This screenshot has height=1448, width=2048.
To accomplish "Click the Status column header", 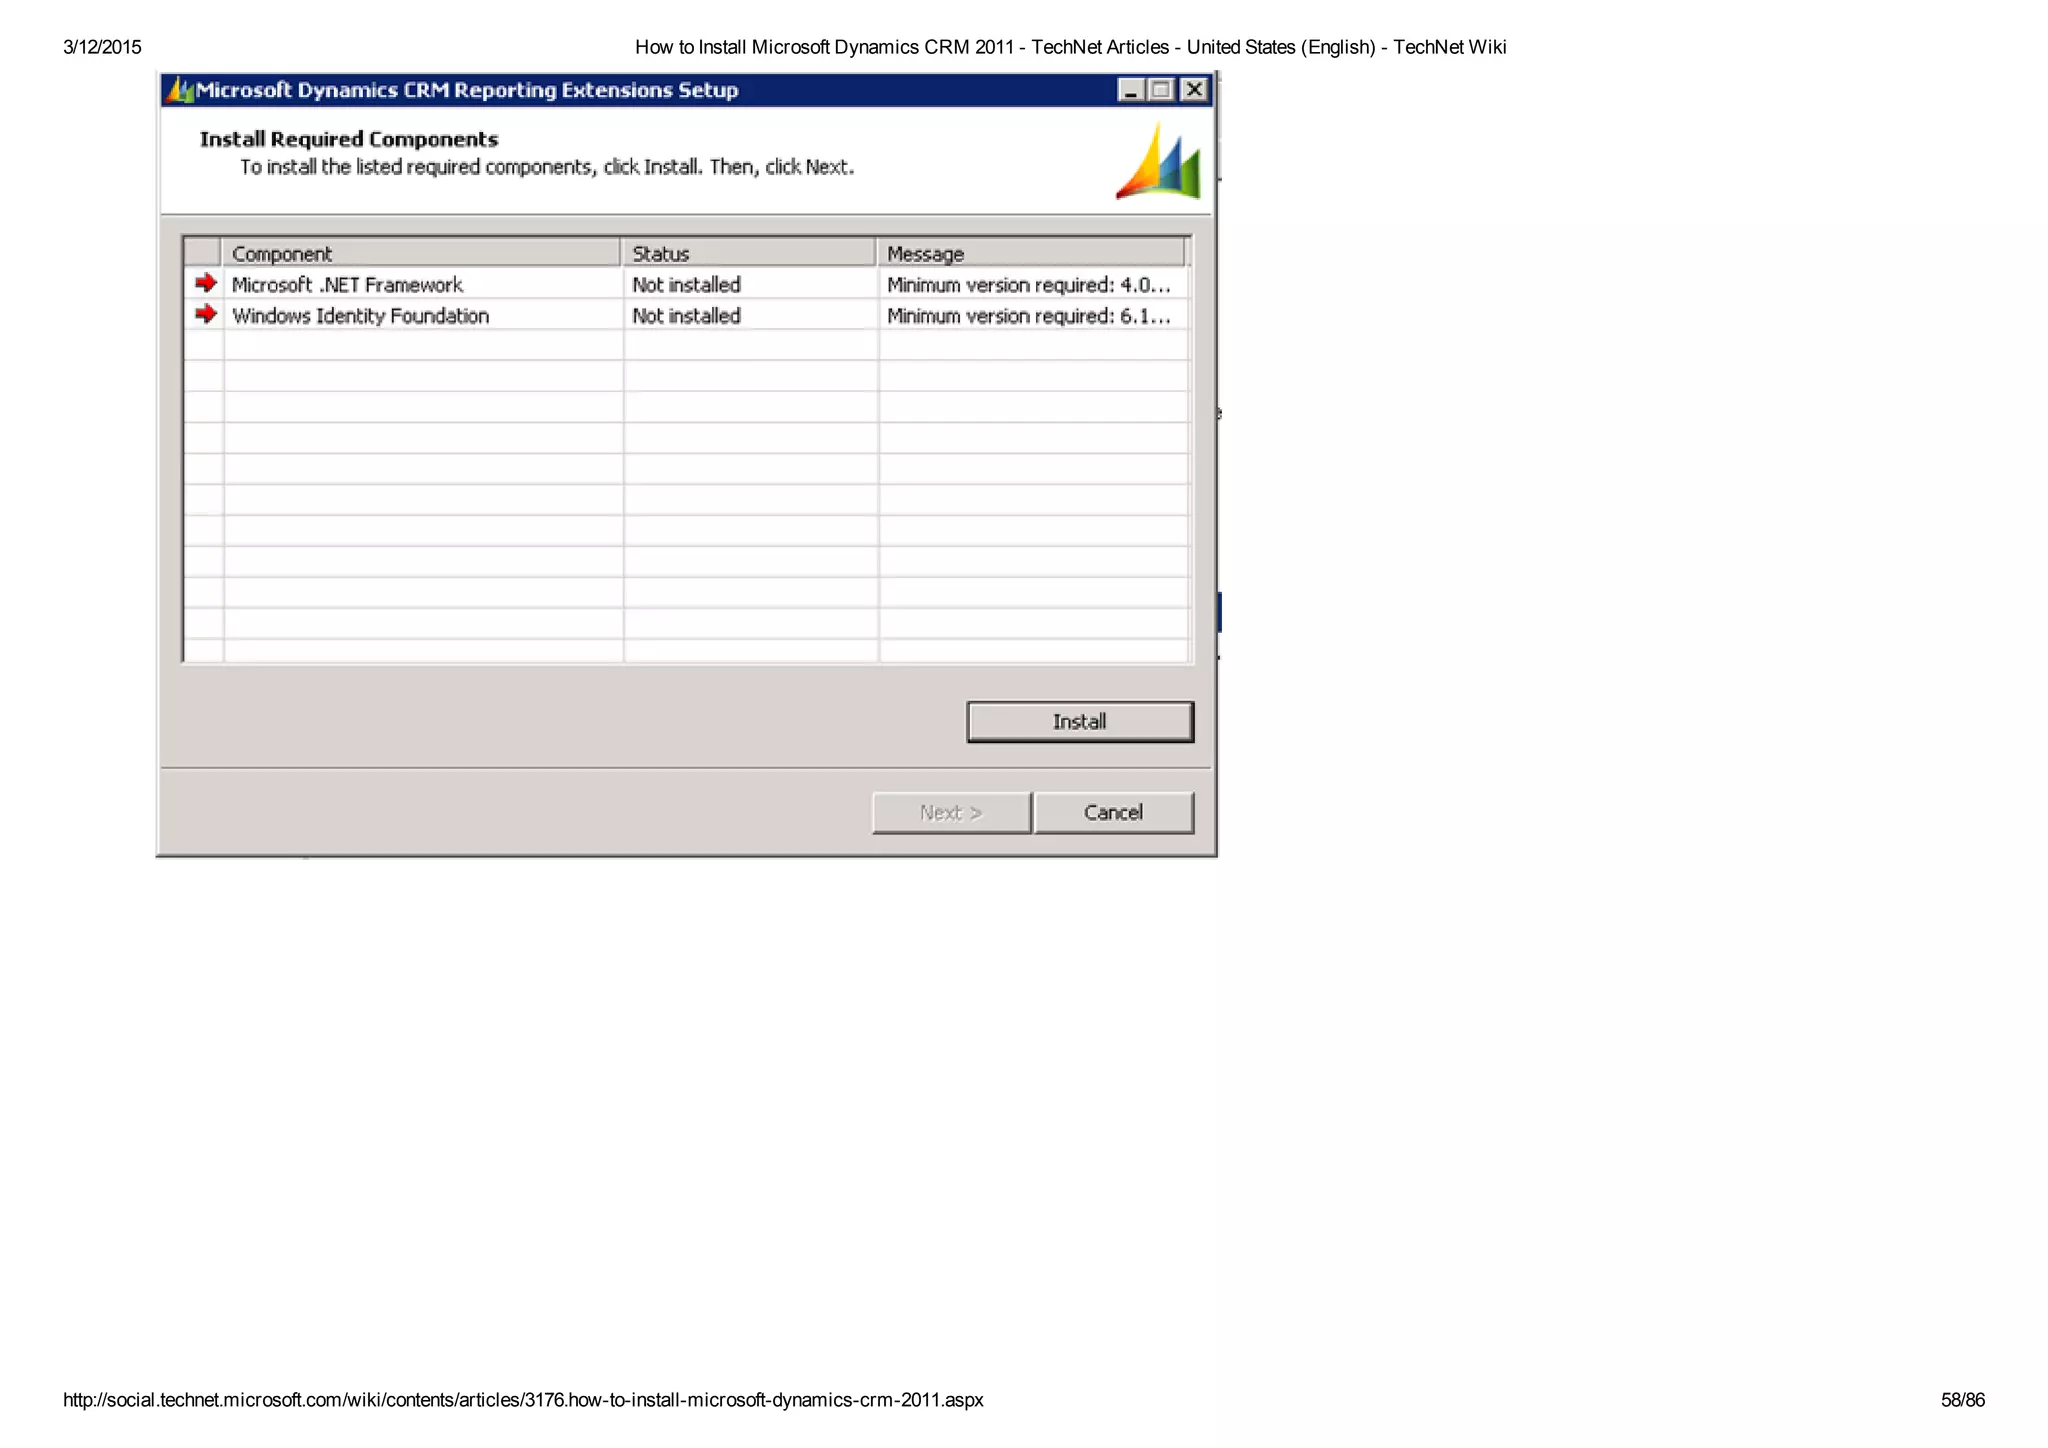I will 748,253.
